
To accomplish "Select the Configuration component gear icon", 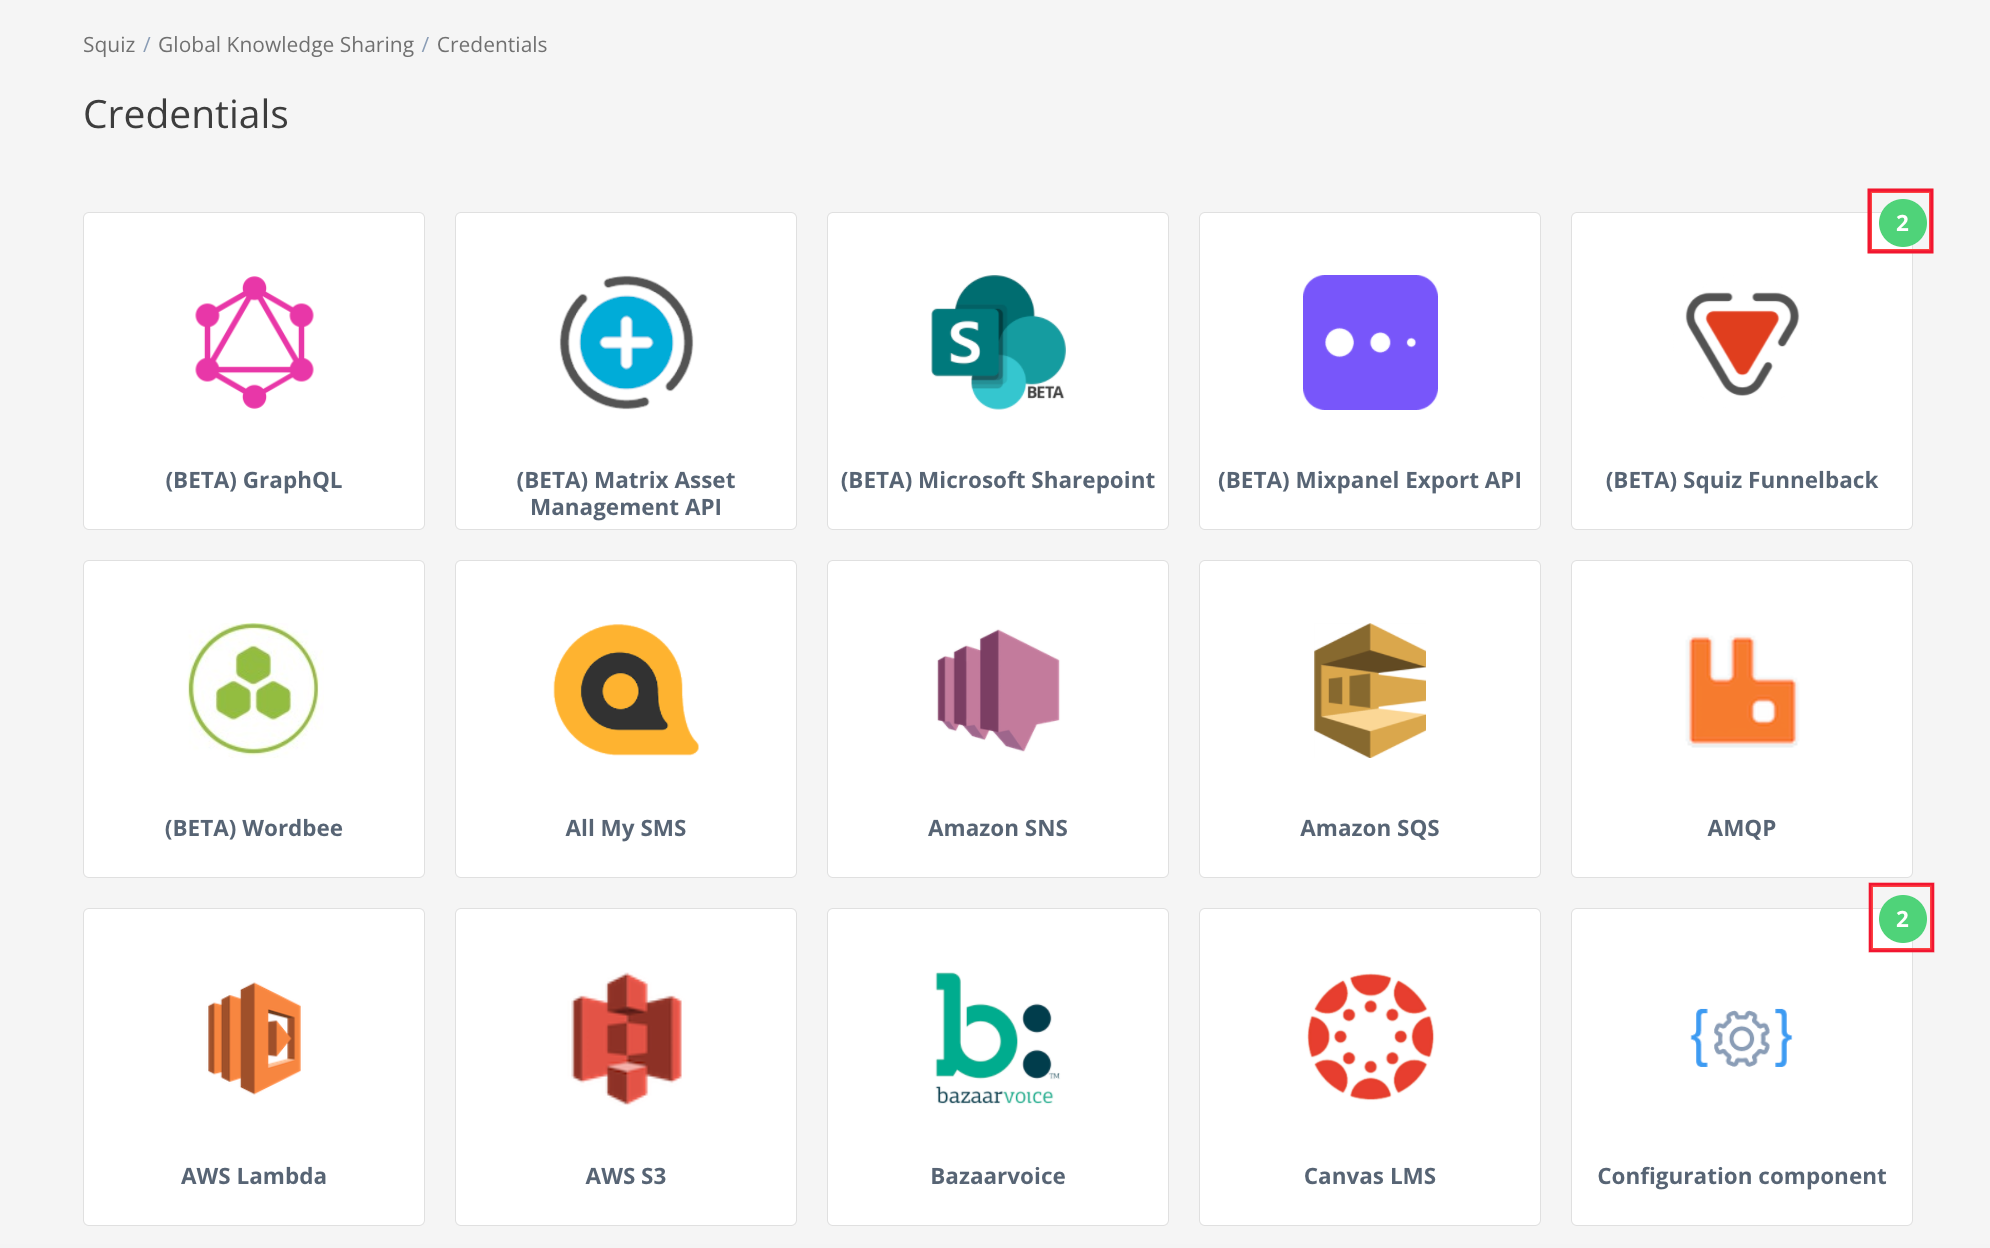I will point(1742,1038).
